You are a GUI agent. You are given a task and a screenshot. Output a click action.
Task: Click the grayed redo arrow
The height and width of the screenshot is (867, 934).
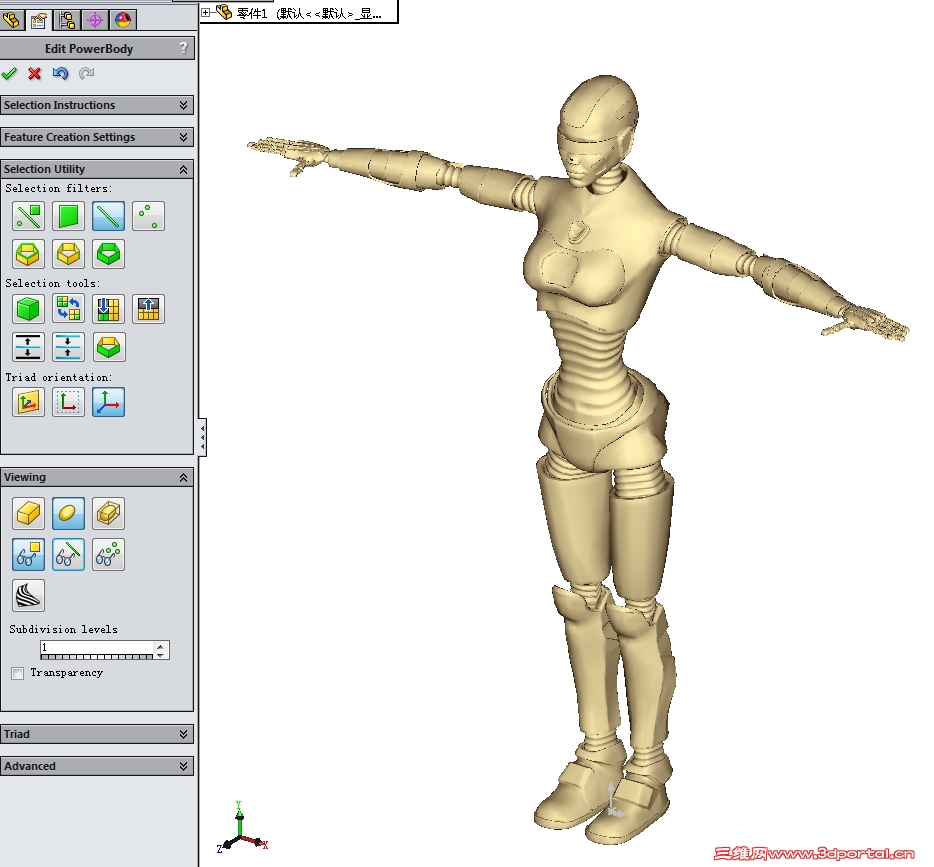click(x=86, y=73)
